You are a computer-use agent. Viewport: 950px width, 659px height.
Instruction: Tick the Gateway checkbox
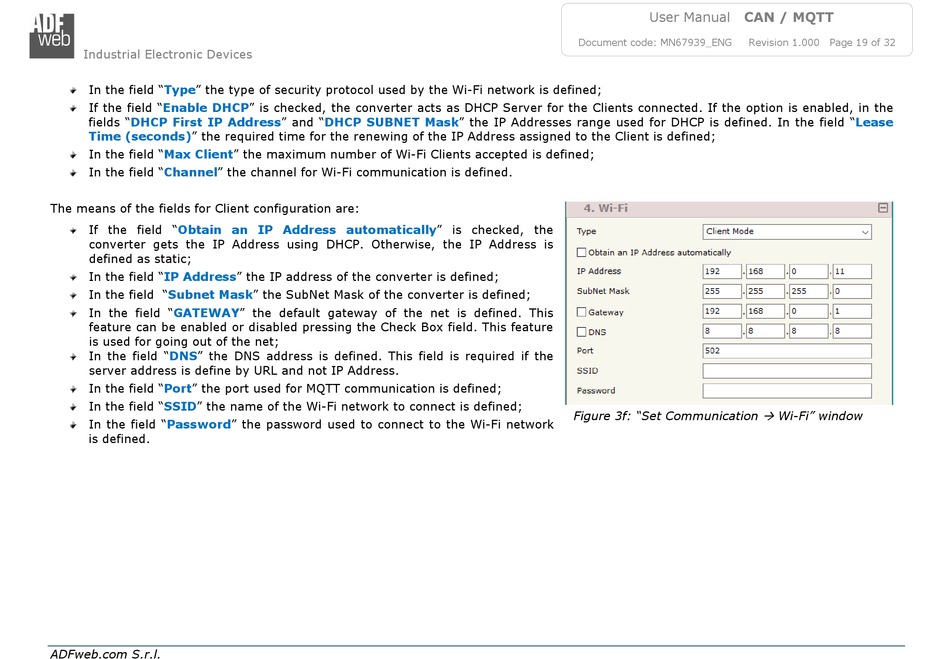(582, 312)
